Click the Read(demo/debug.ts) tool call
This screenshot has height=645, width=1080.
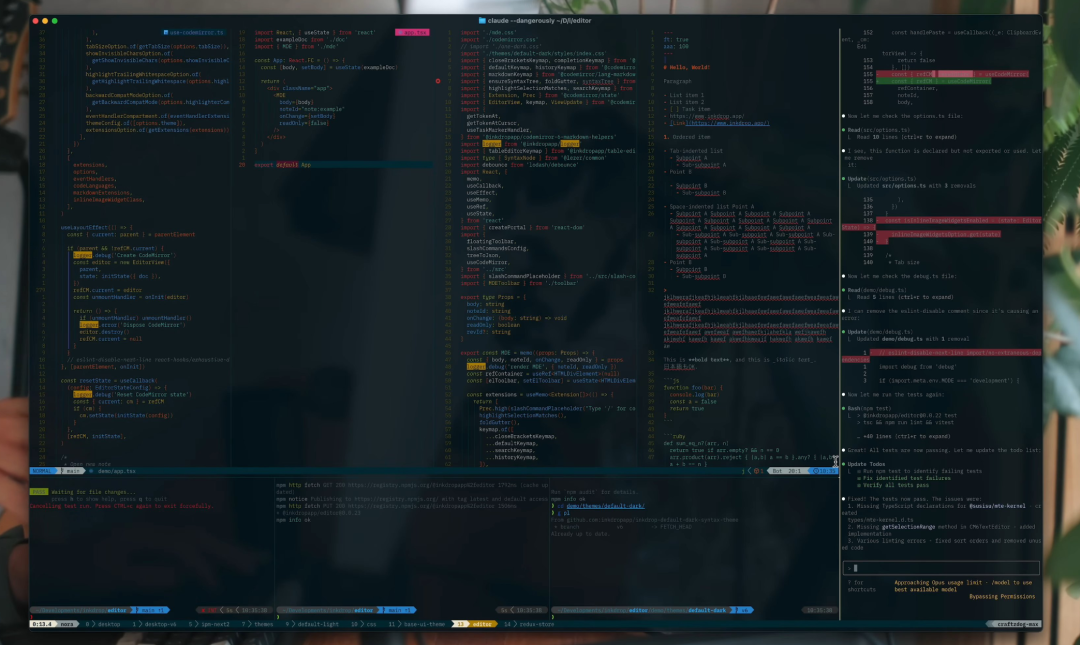coord(879,290)
